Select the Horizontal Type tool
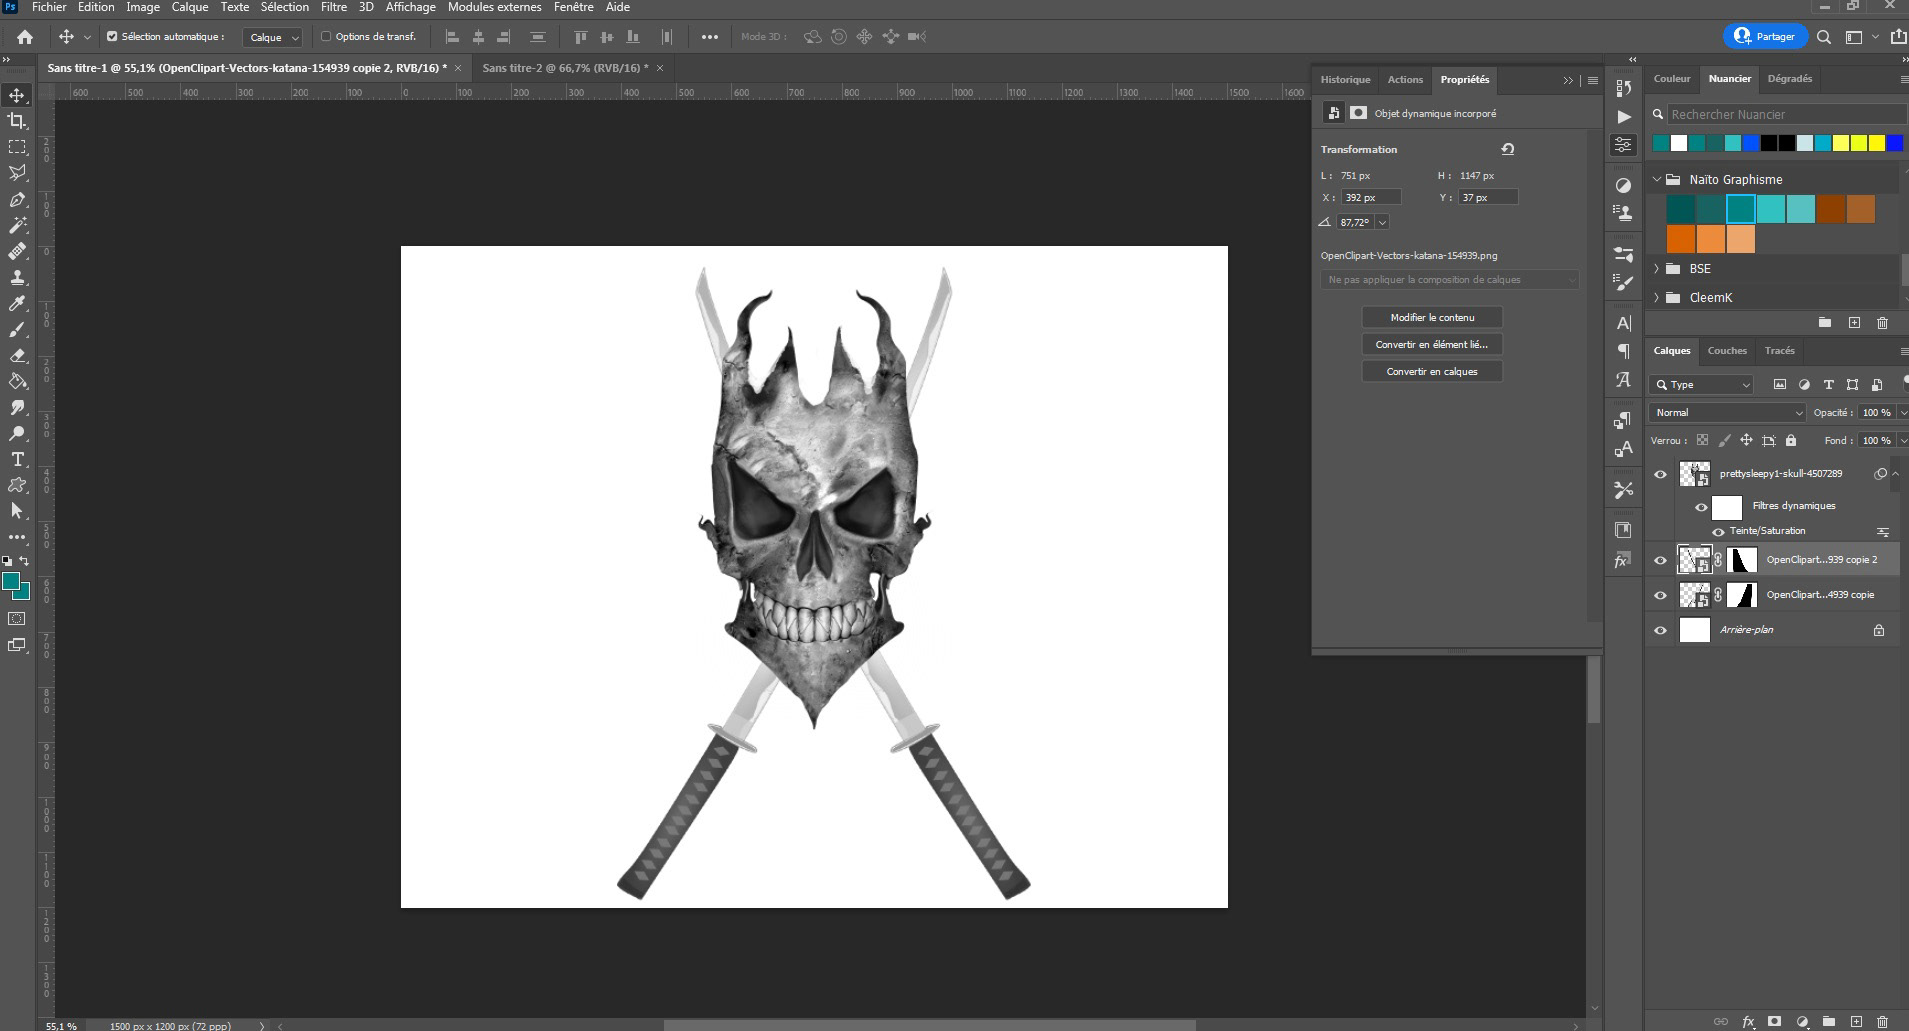The image size is (1909, 1031). [x=17, y=459]
